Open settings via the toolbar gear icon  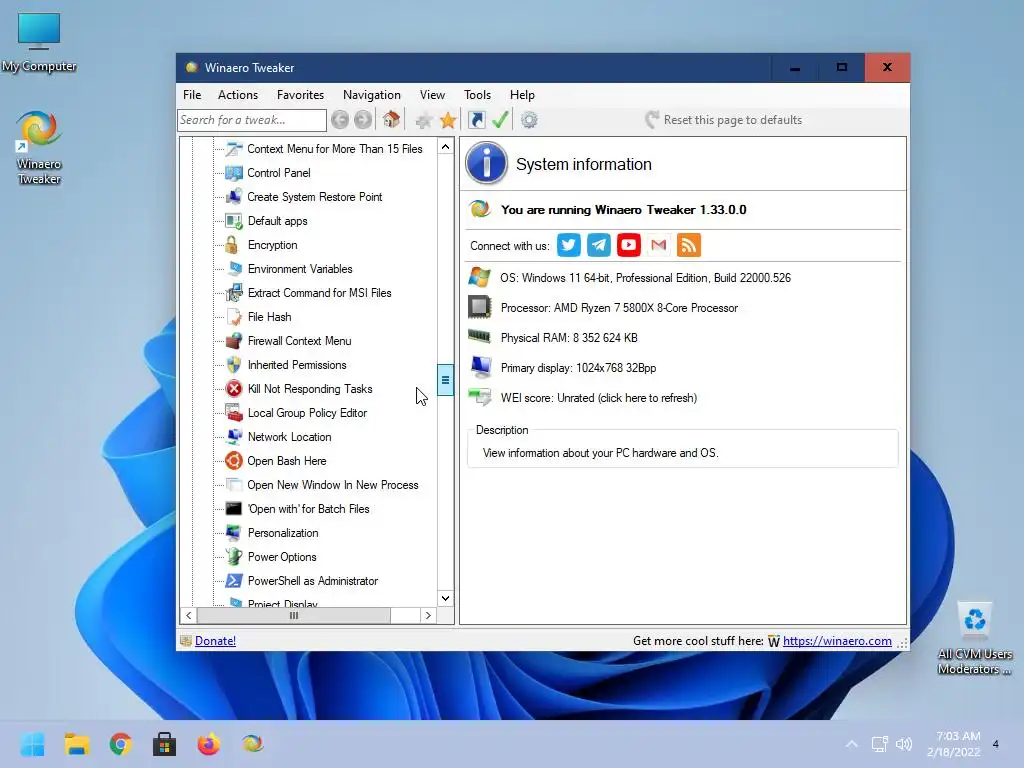pyautogui.click(x=529, y=120)
